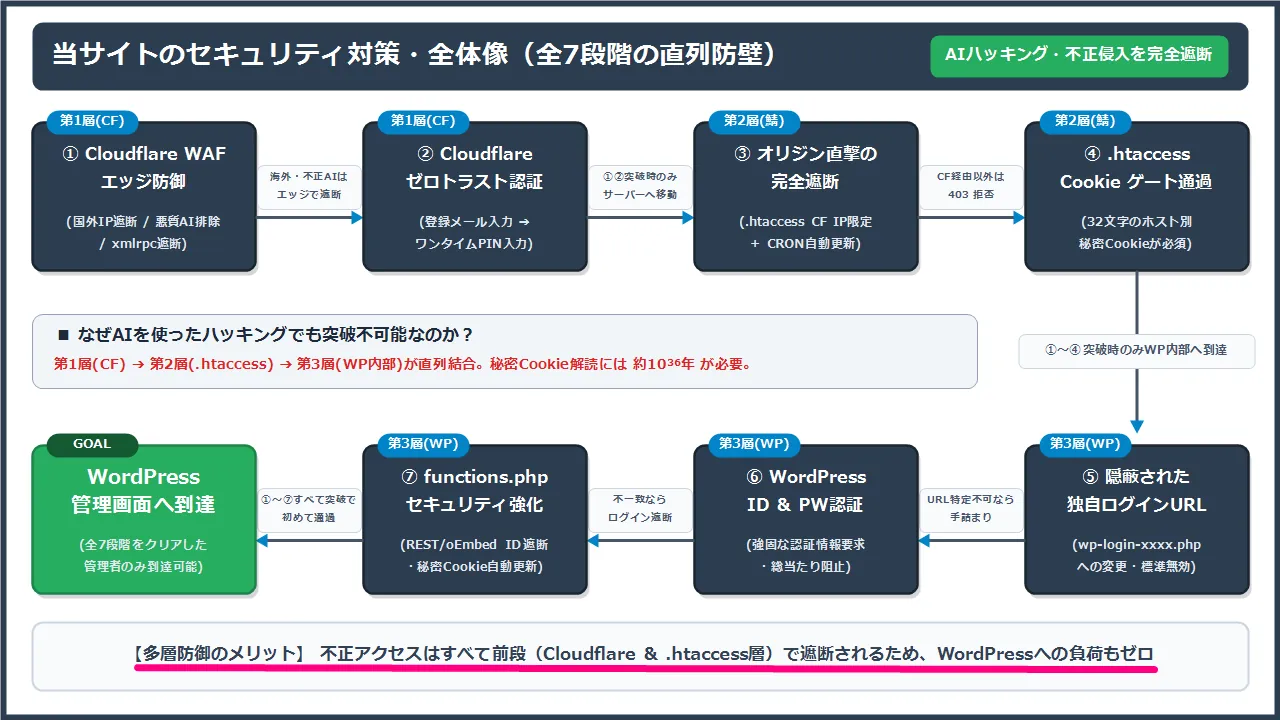
Task: Select the "④ .htaccess Cookie ゲート通過" heading
Action: point(1136,168)
